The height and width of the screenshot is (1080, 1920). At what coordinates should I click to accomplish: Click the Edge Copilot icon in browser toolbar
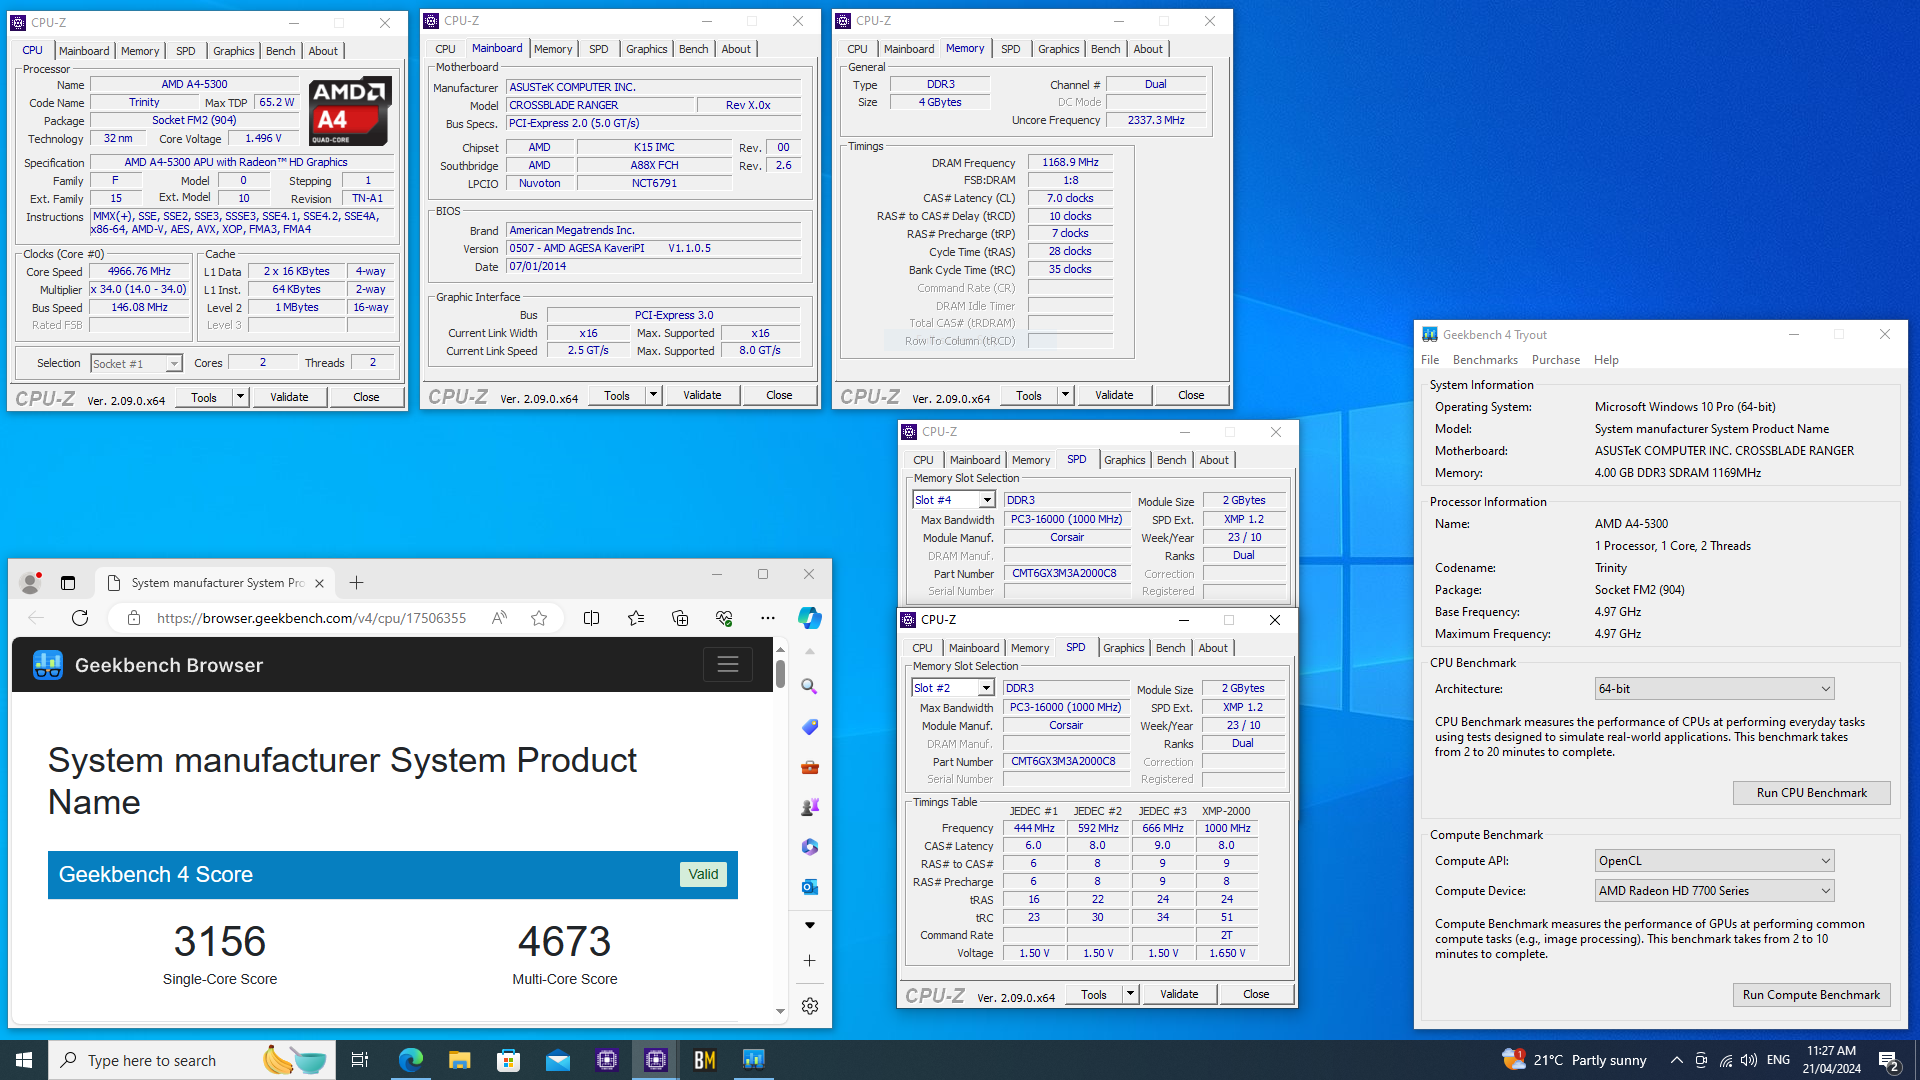(x=809, y=618)
